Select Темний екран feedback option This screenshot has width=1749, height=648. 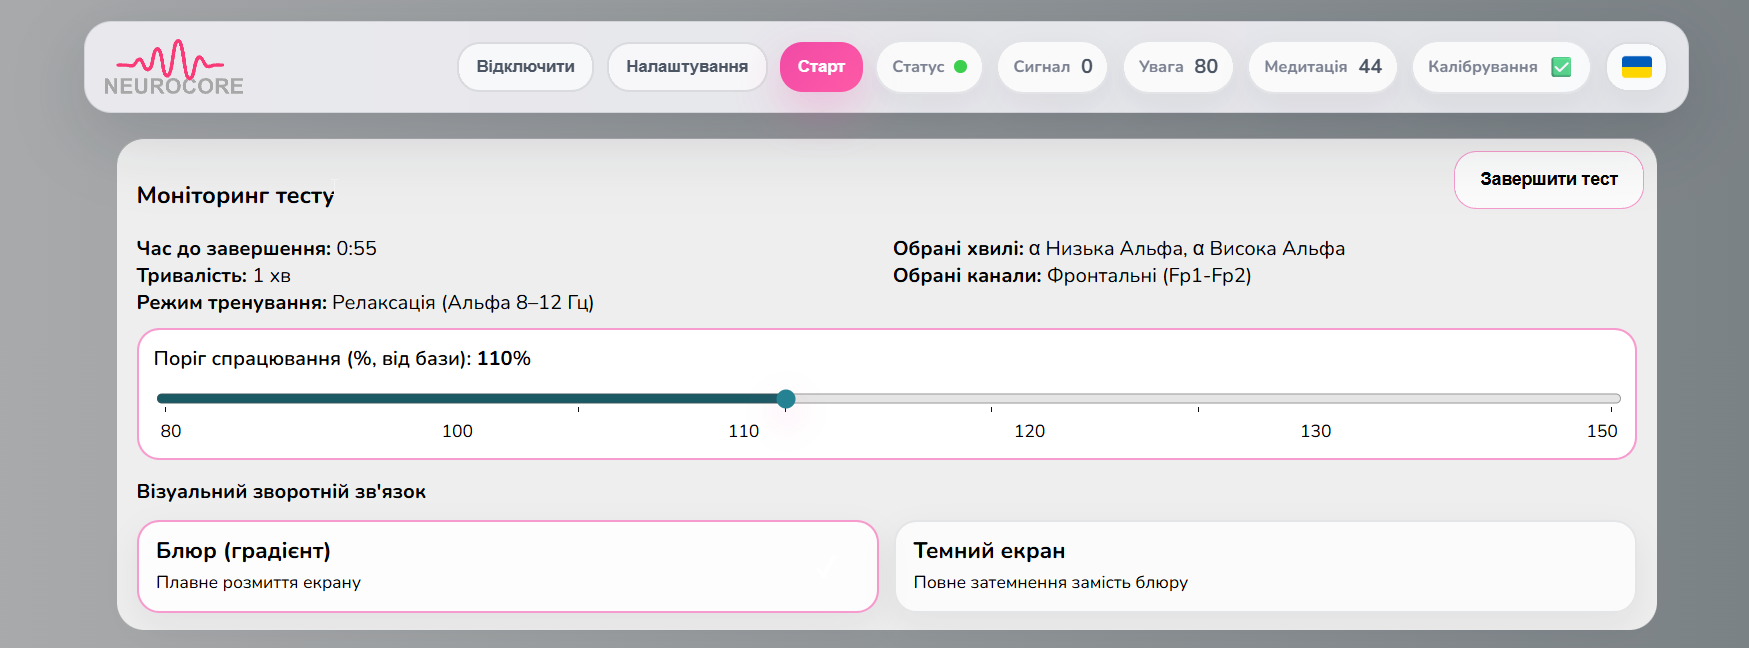point(1265,566)
